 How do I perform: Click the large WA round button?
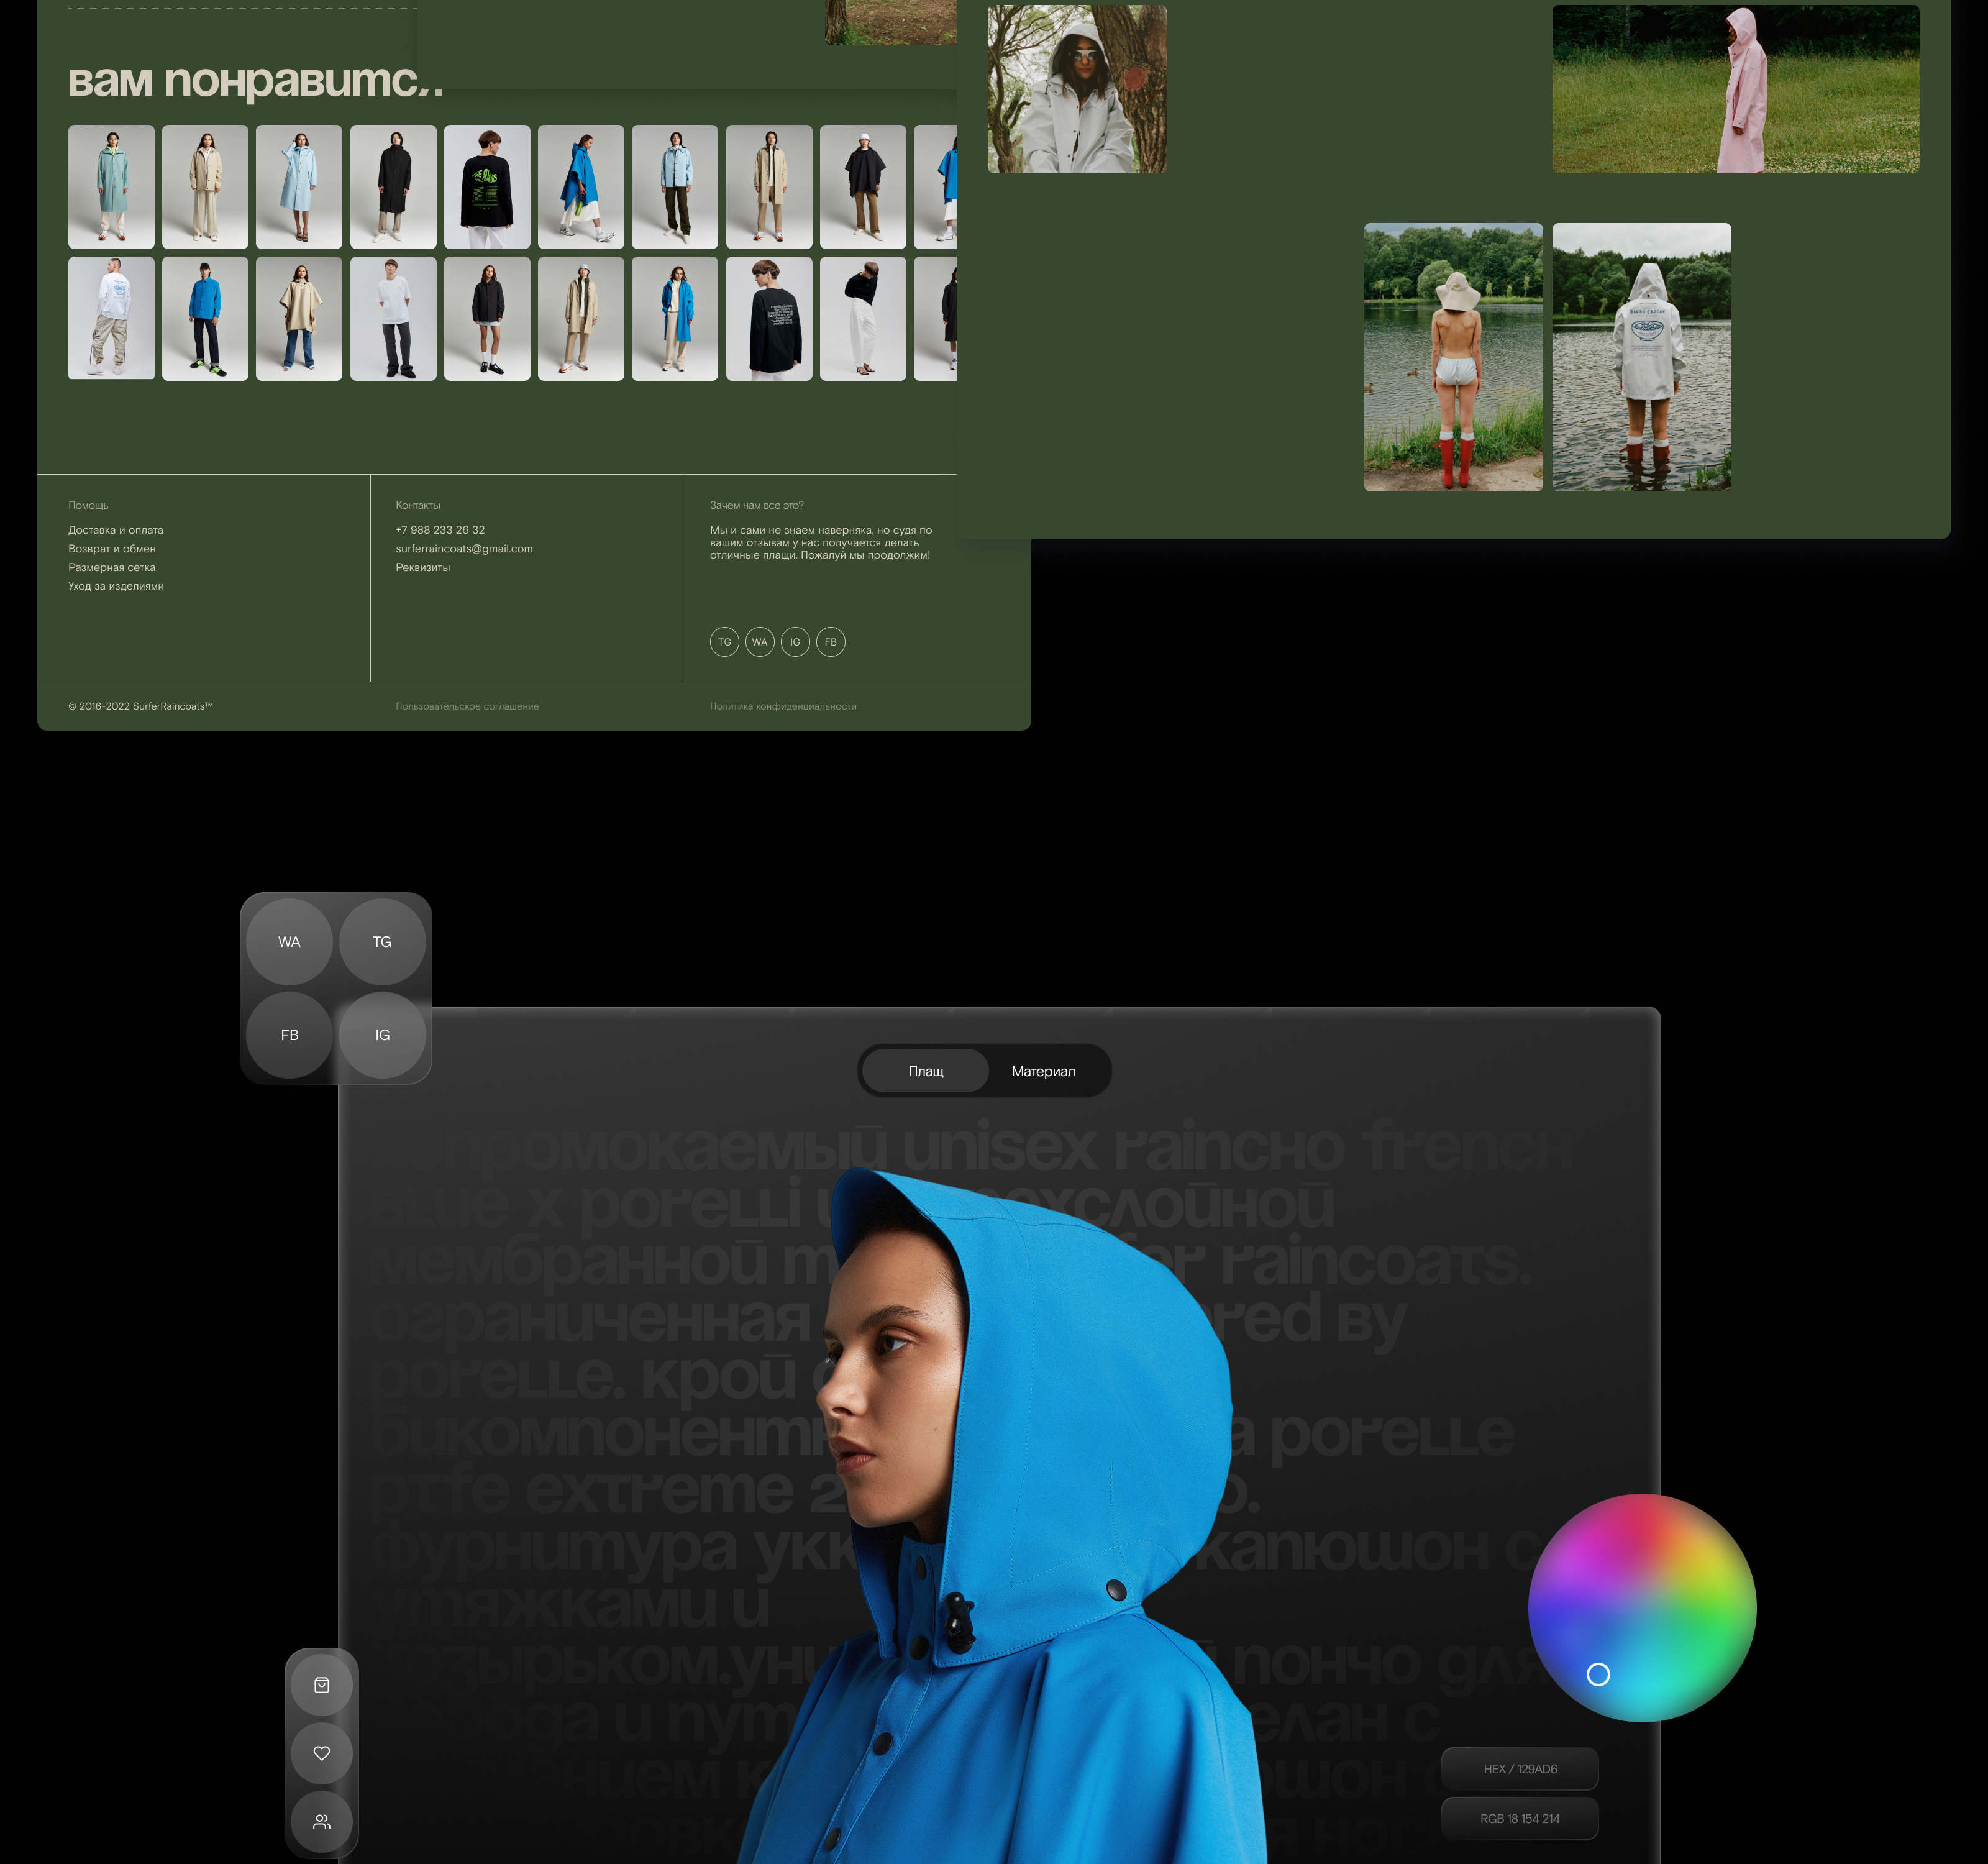point(289,941)
